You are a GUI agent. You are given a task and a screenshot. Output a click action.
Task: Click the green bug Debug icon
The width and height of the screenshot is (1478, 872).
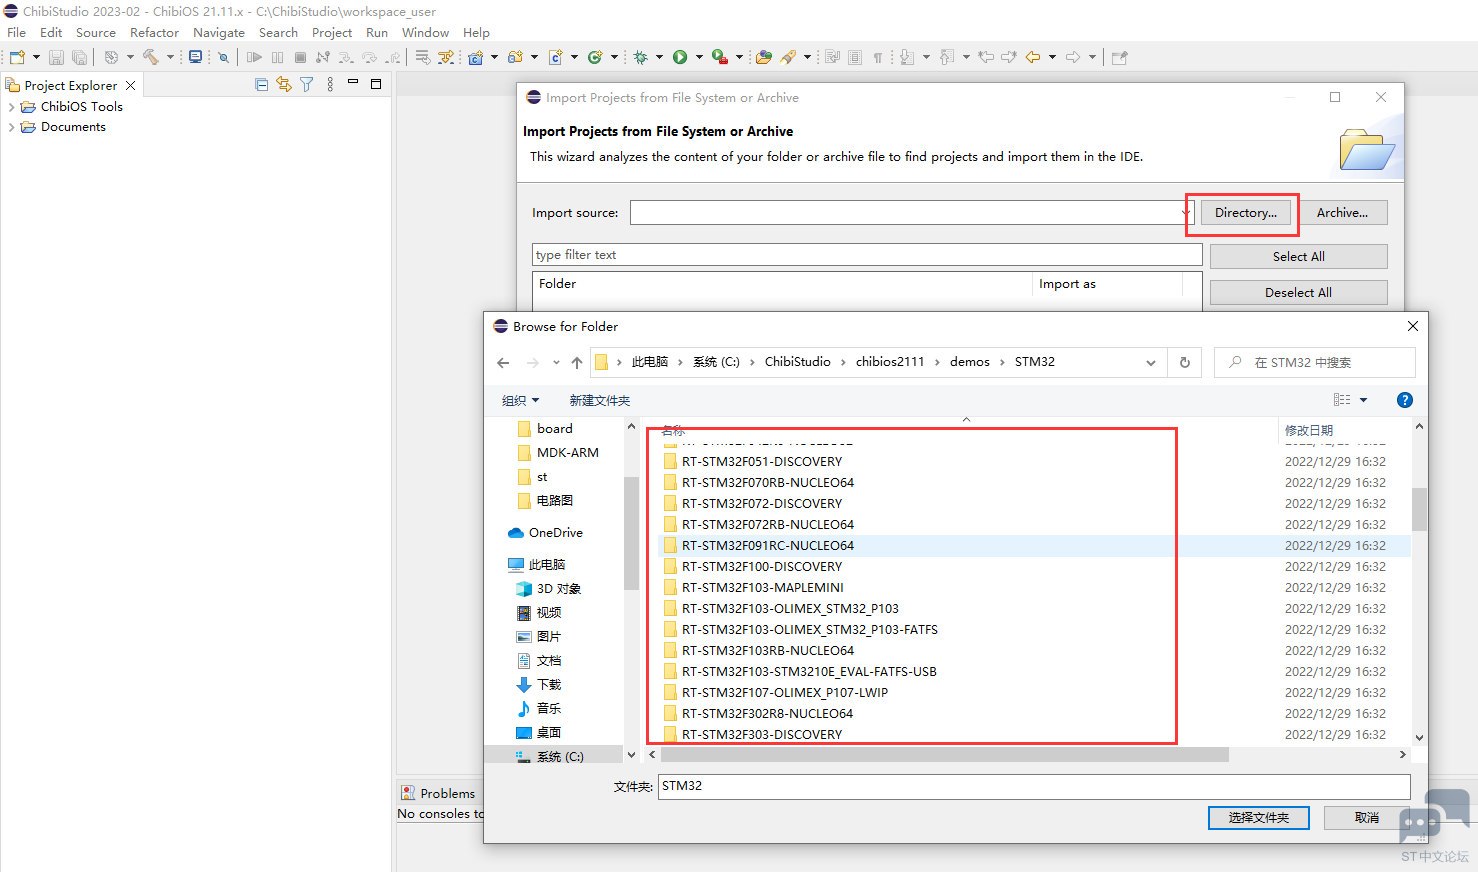(641, 57)
